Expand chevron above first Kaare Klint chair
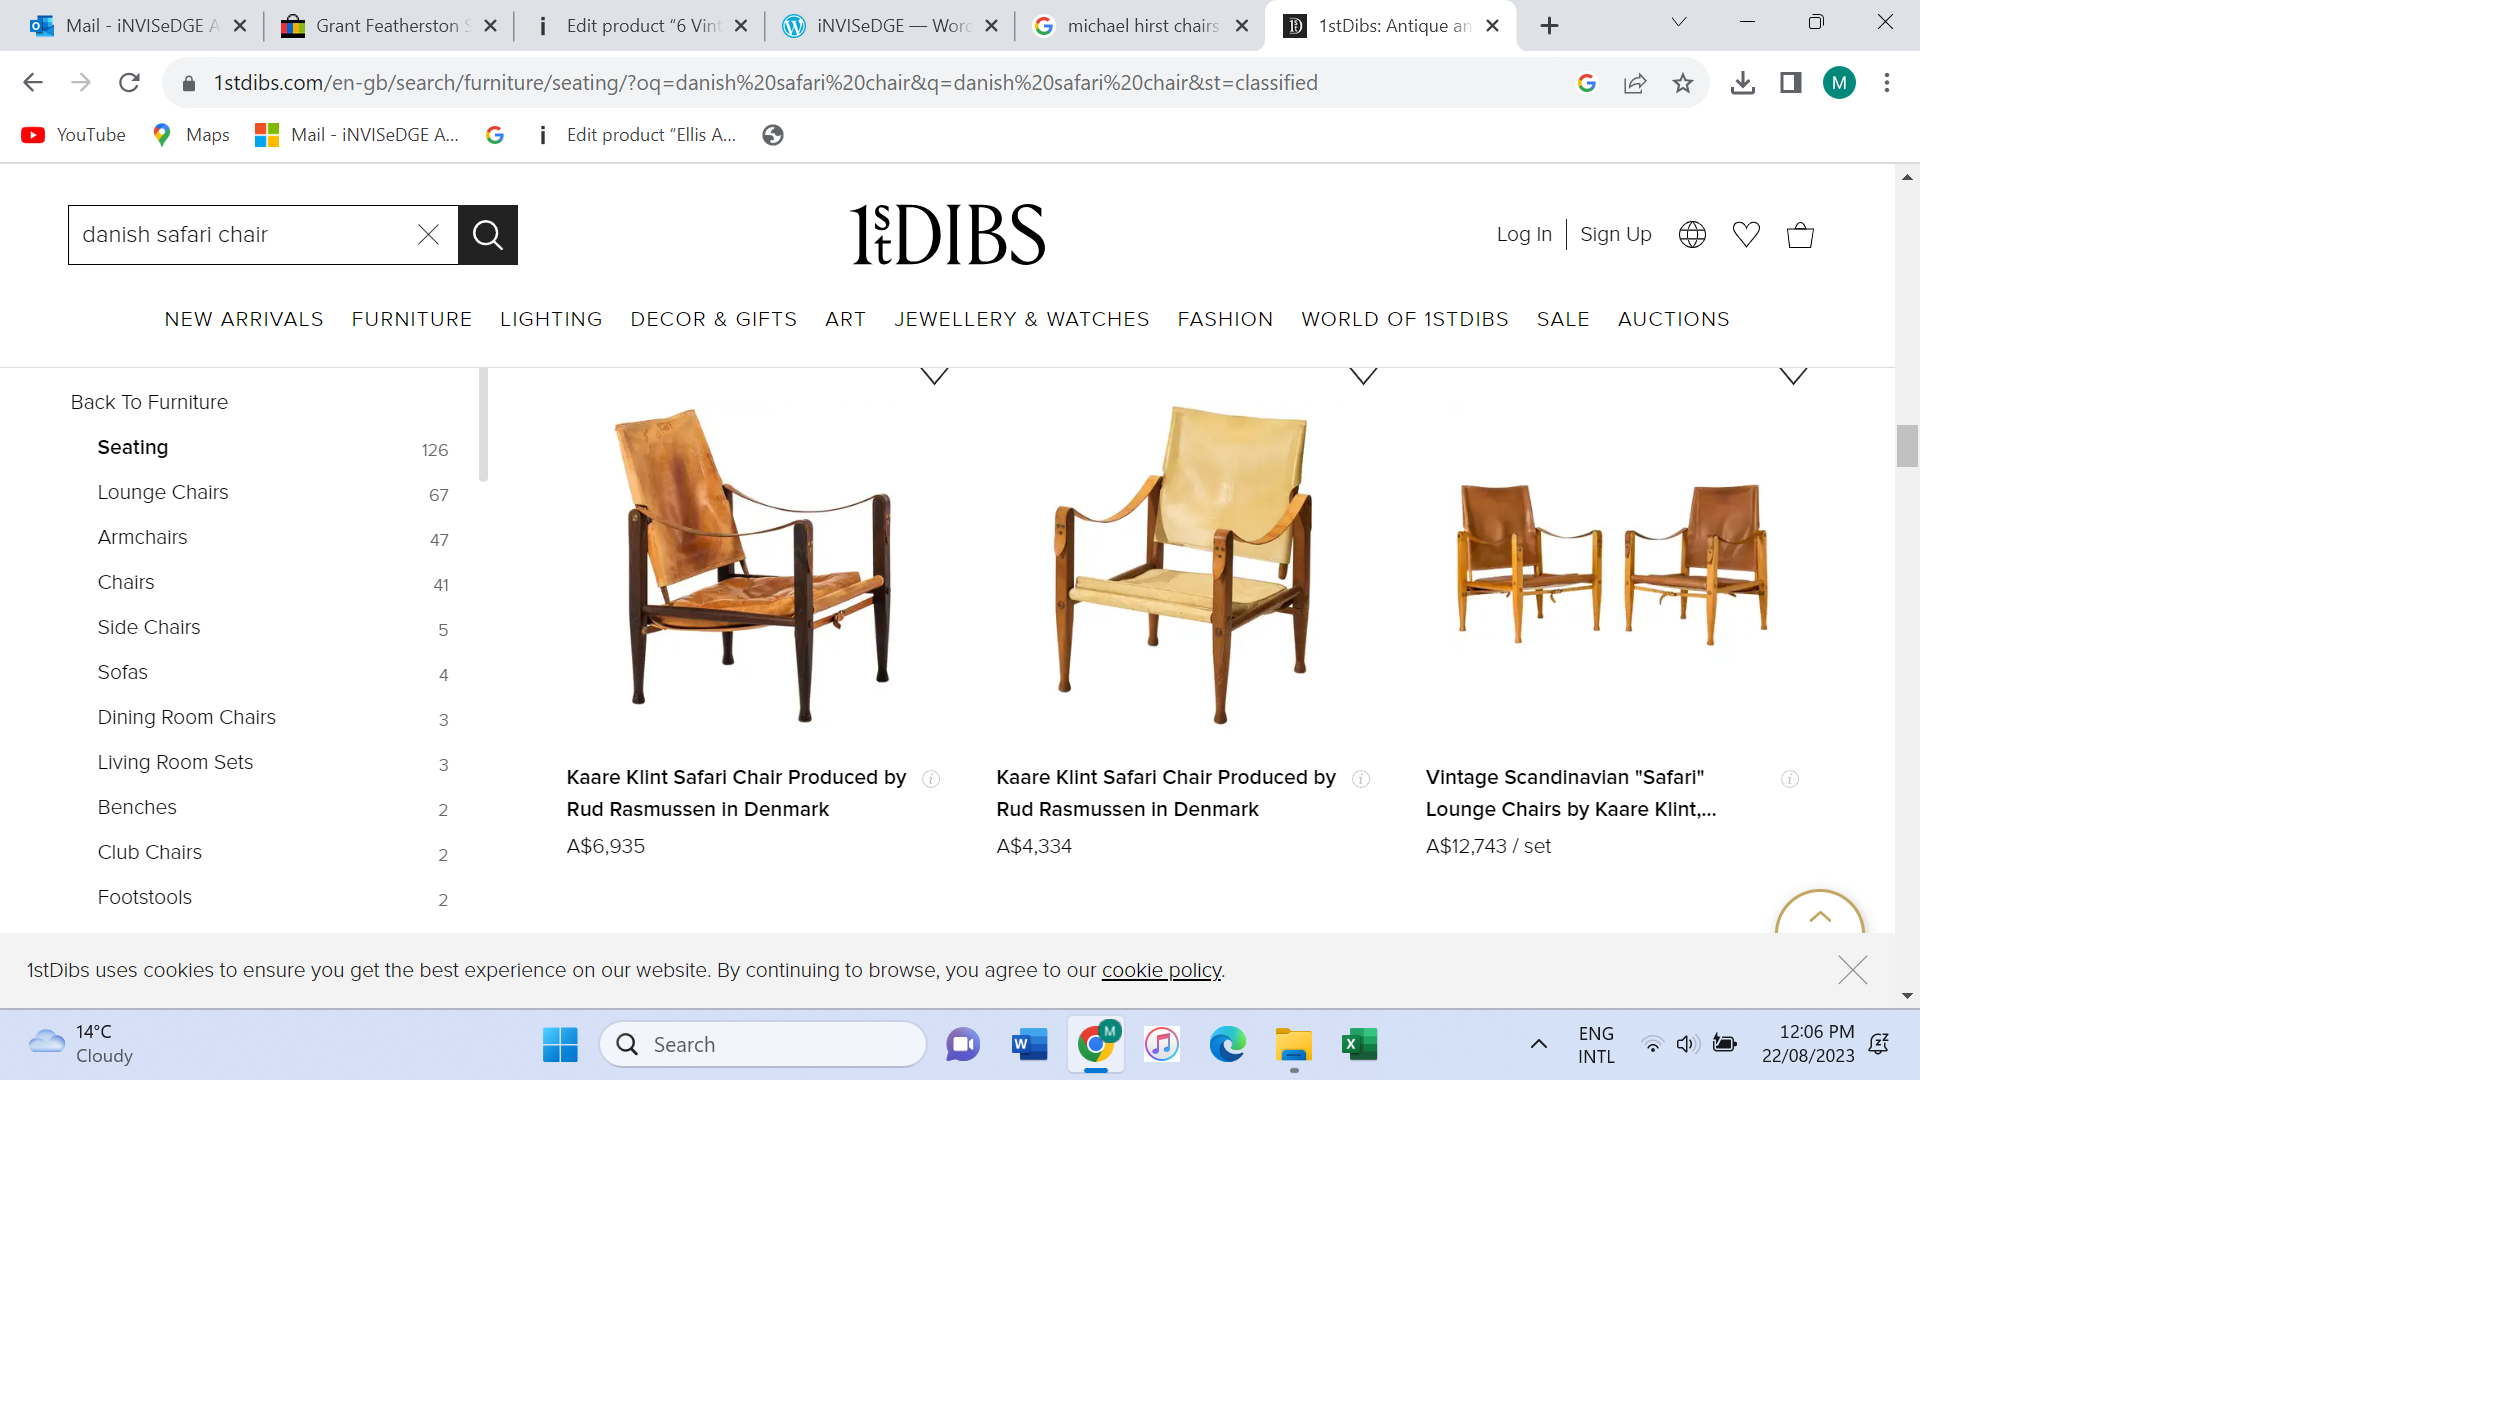Image resolution: width=2496 pixels, height=1404 pixels. coord(934,376)
